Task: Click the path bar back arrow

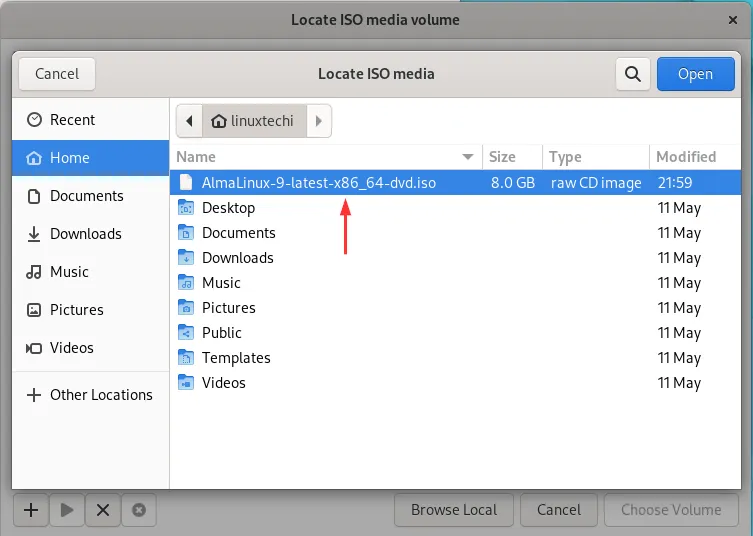Action: tap(189, 121)
